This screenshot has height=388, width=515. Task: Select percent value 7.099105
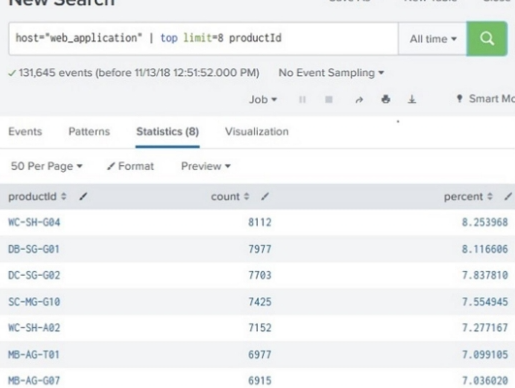pyautogui.click(x=485, y=355)
